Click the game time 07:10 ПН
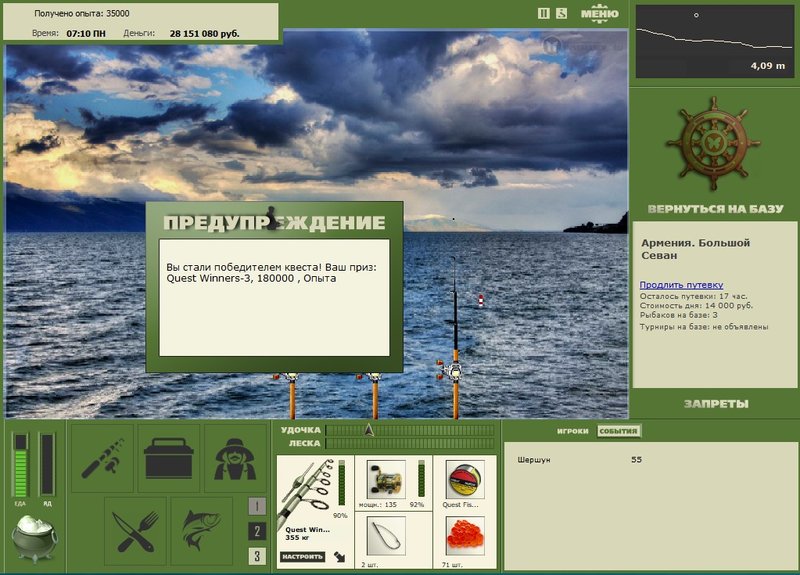The height and width of the screenshot is (575, 800). point(86,34)
